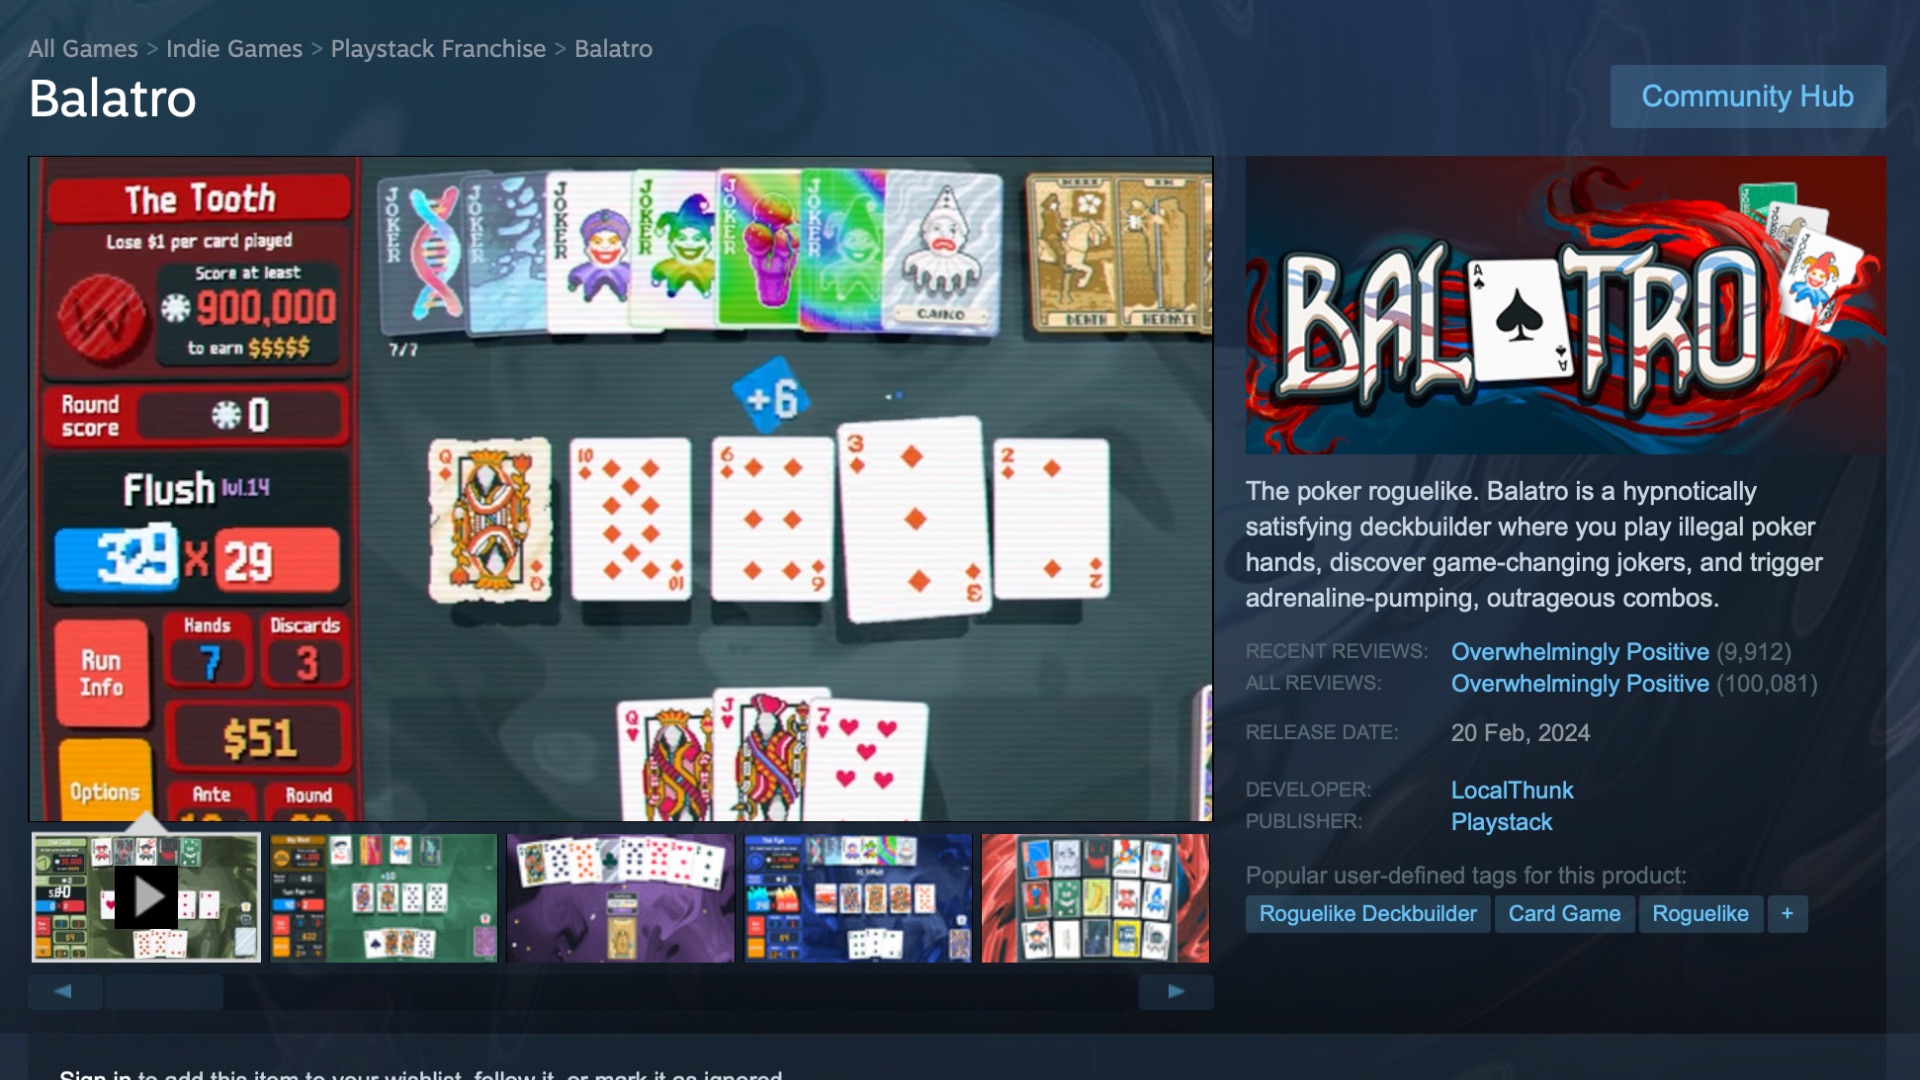Select the Card Game tag
The height and width of the screenshot is (1080, 1920).
(1564, 913)
